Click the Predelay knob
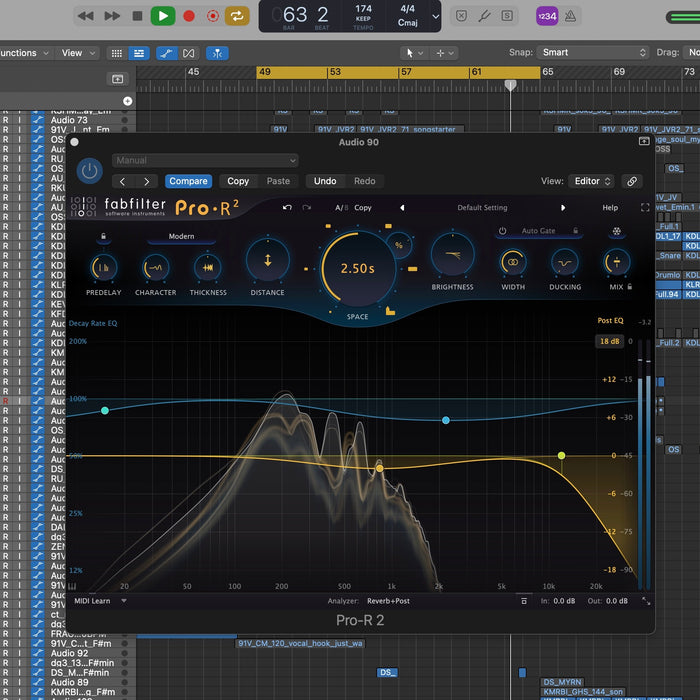The width and height of the screenshot is (700, 700). pos(104,268)
